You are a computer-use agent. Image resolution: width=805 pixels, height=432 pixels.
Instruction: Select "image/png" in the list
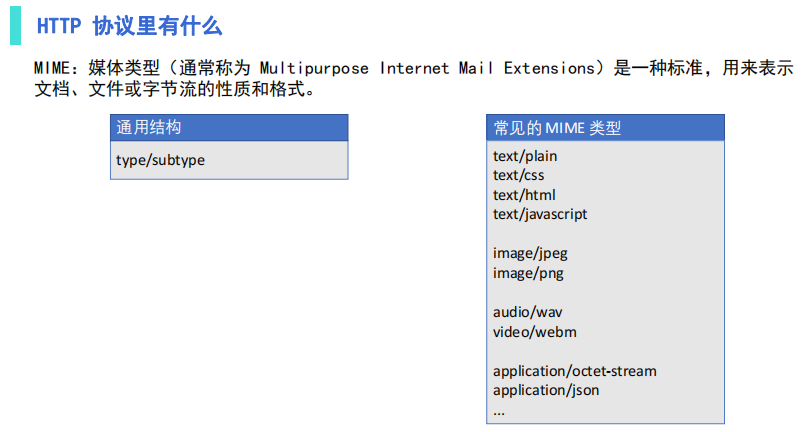tap(528, 273)
